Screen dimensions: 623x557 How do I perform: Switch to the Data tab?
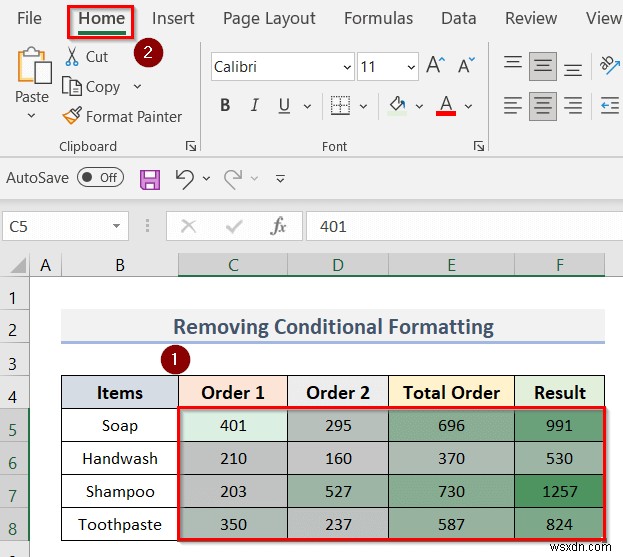tap(459, 18)
